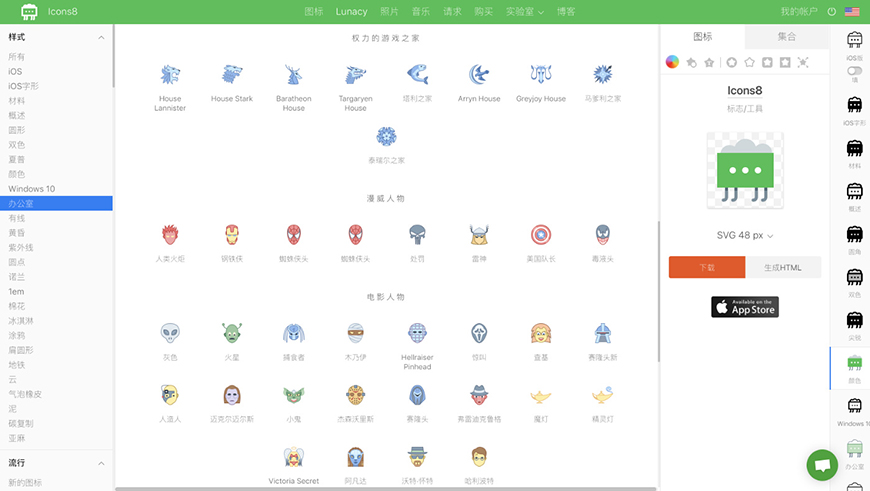Viewport: 870px width, 491px height.
Task: Open Lunacy from the header
Action: (x=351, y=12)
